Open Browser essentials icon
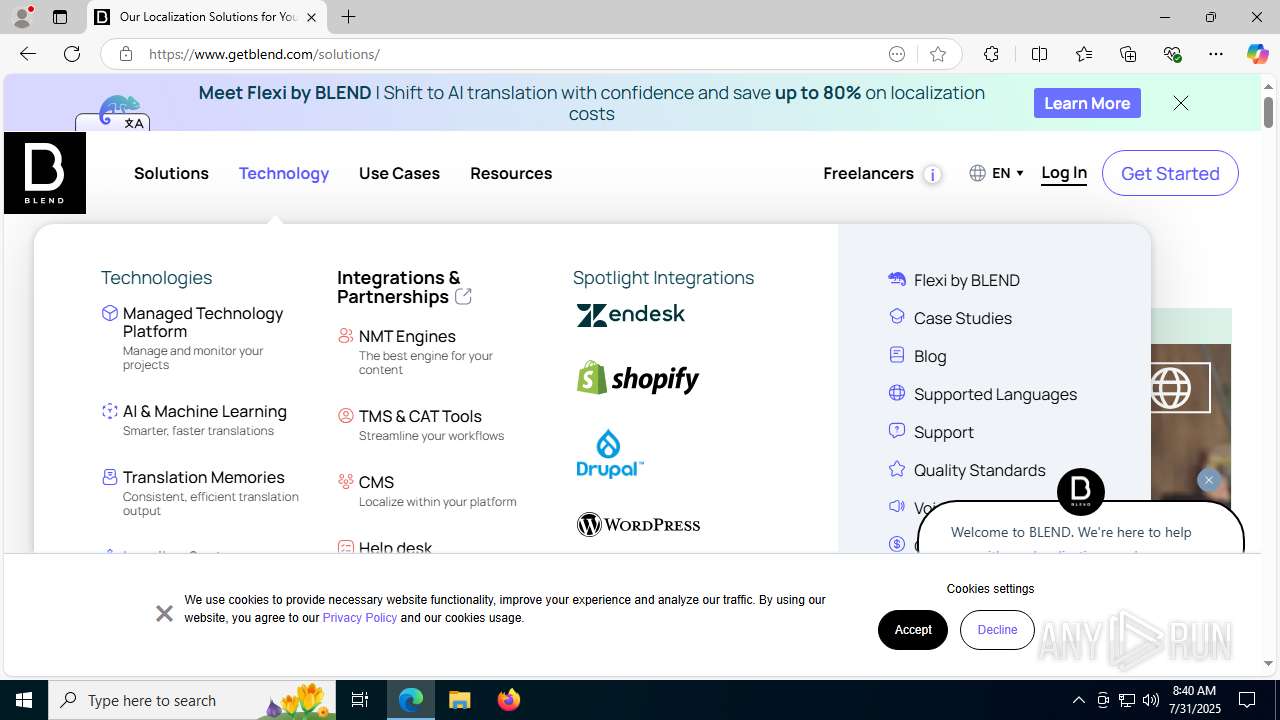1280x720 pixels. click(x=1172, y=54)
